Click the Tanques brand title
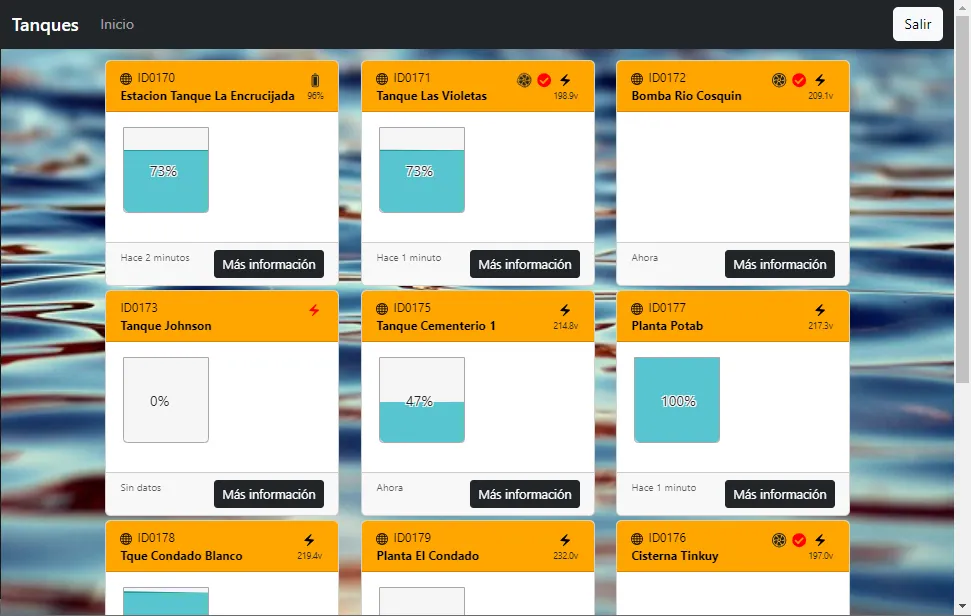971x616 pixels. pyautogui.click(x=45, y=25)
